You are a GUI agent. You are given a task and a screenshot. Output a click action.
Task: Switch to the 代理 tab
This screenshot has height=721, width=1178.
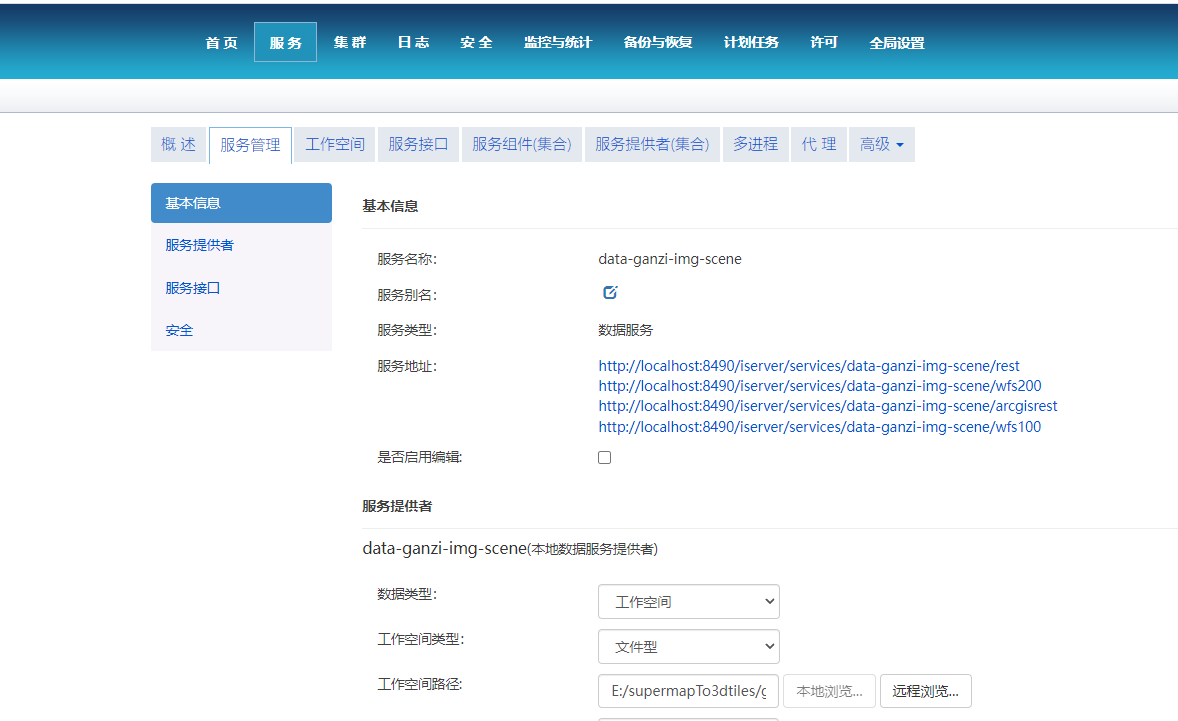point(819,144)
